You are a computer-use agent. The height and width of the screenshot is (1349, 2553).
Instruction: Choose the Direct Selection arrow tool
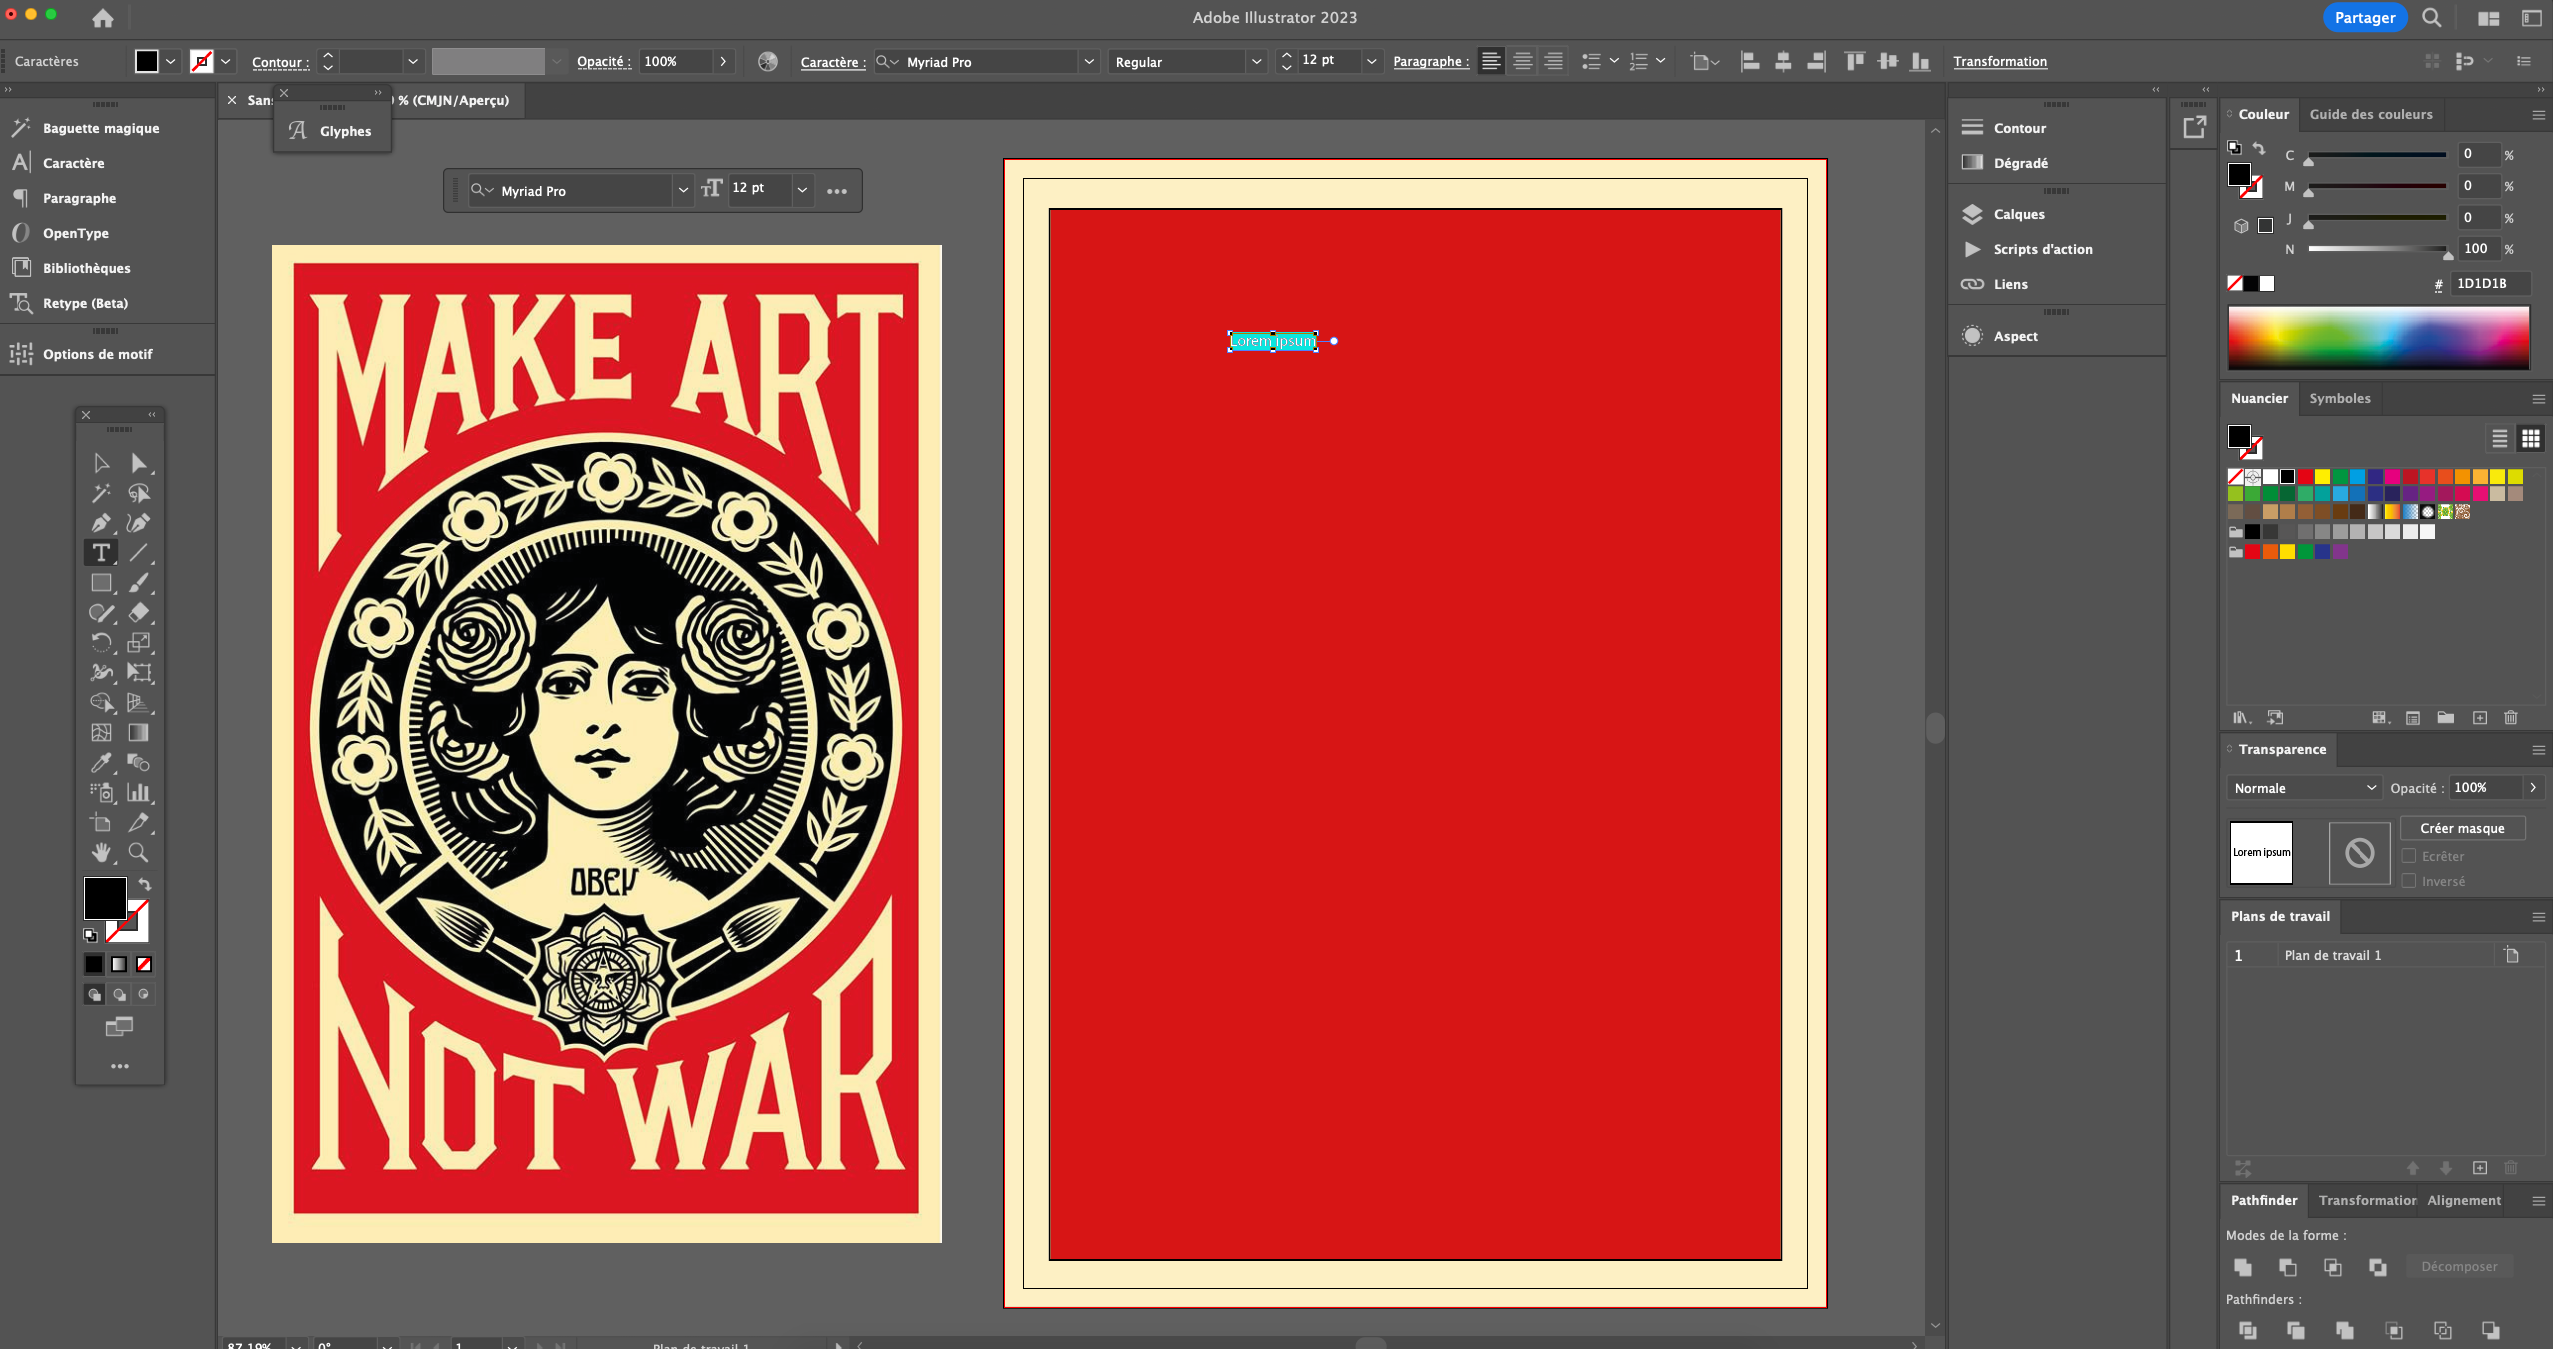tap(138, 463)
